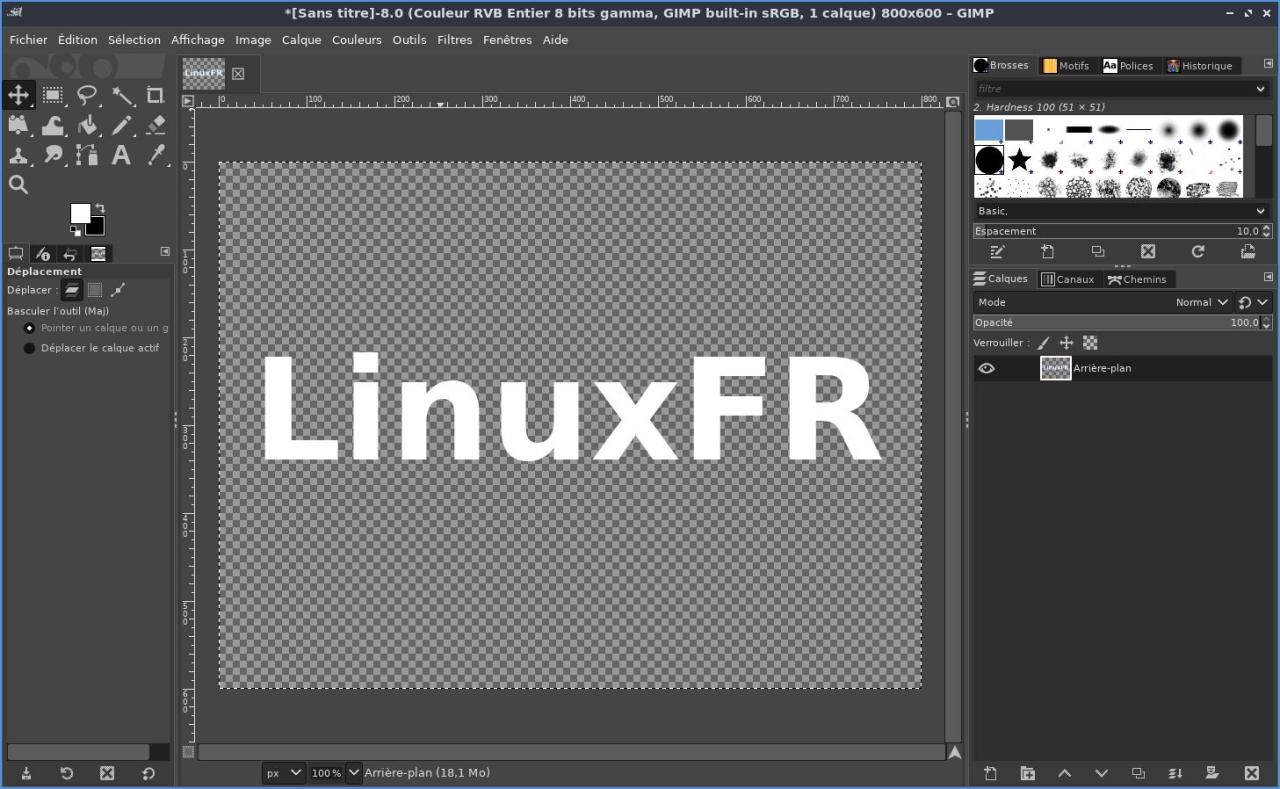Swap foreground and background colors
The image size is (1280, 789).
(99, 208)
